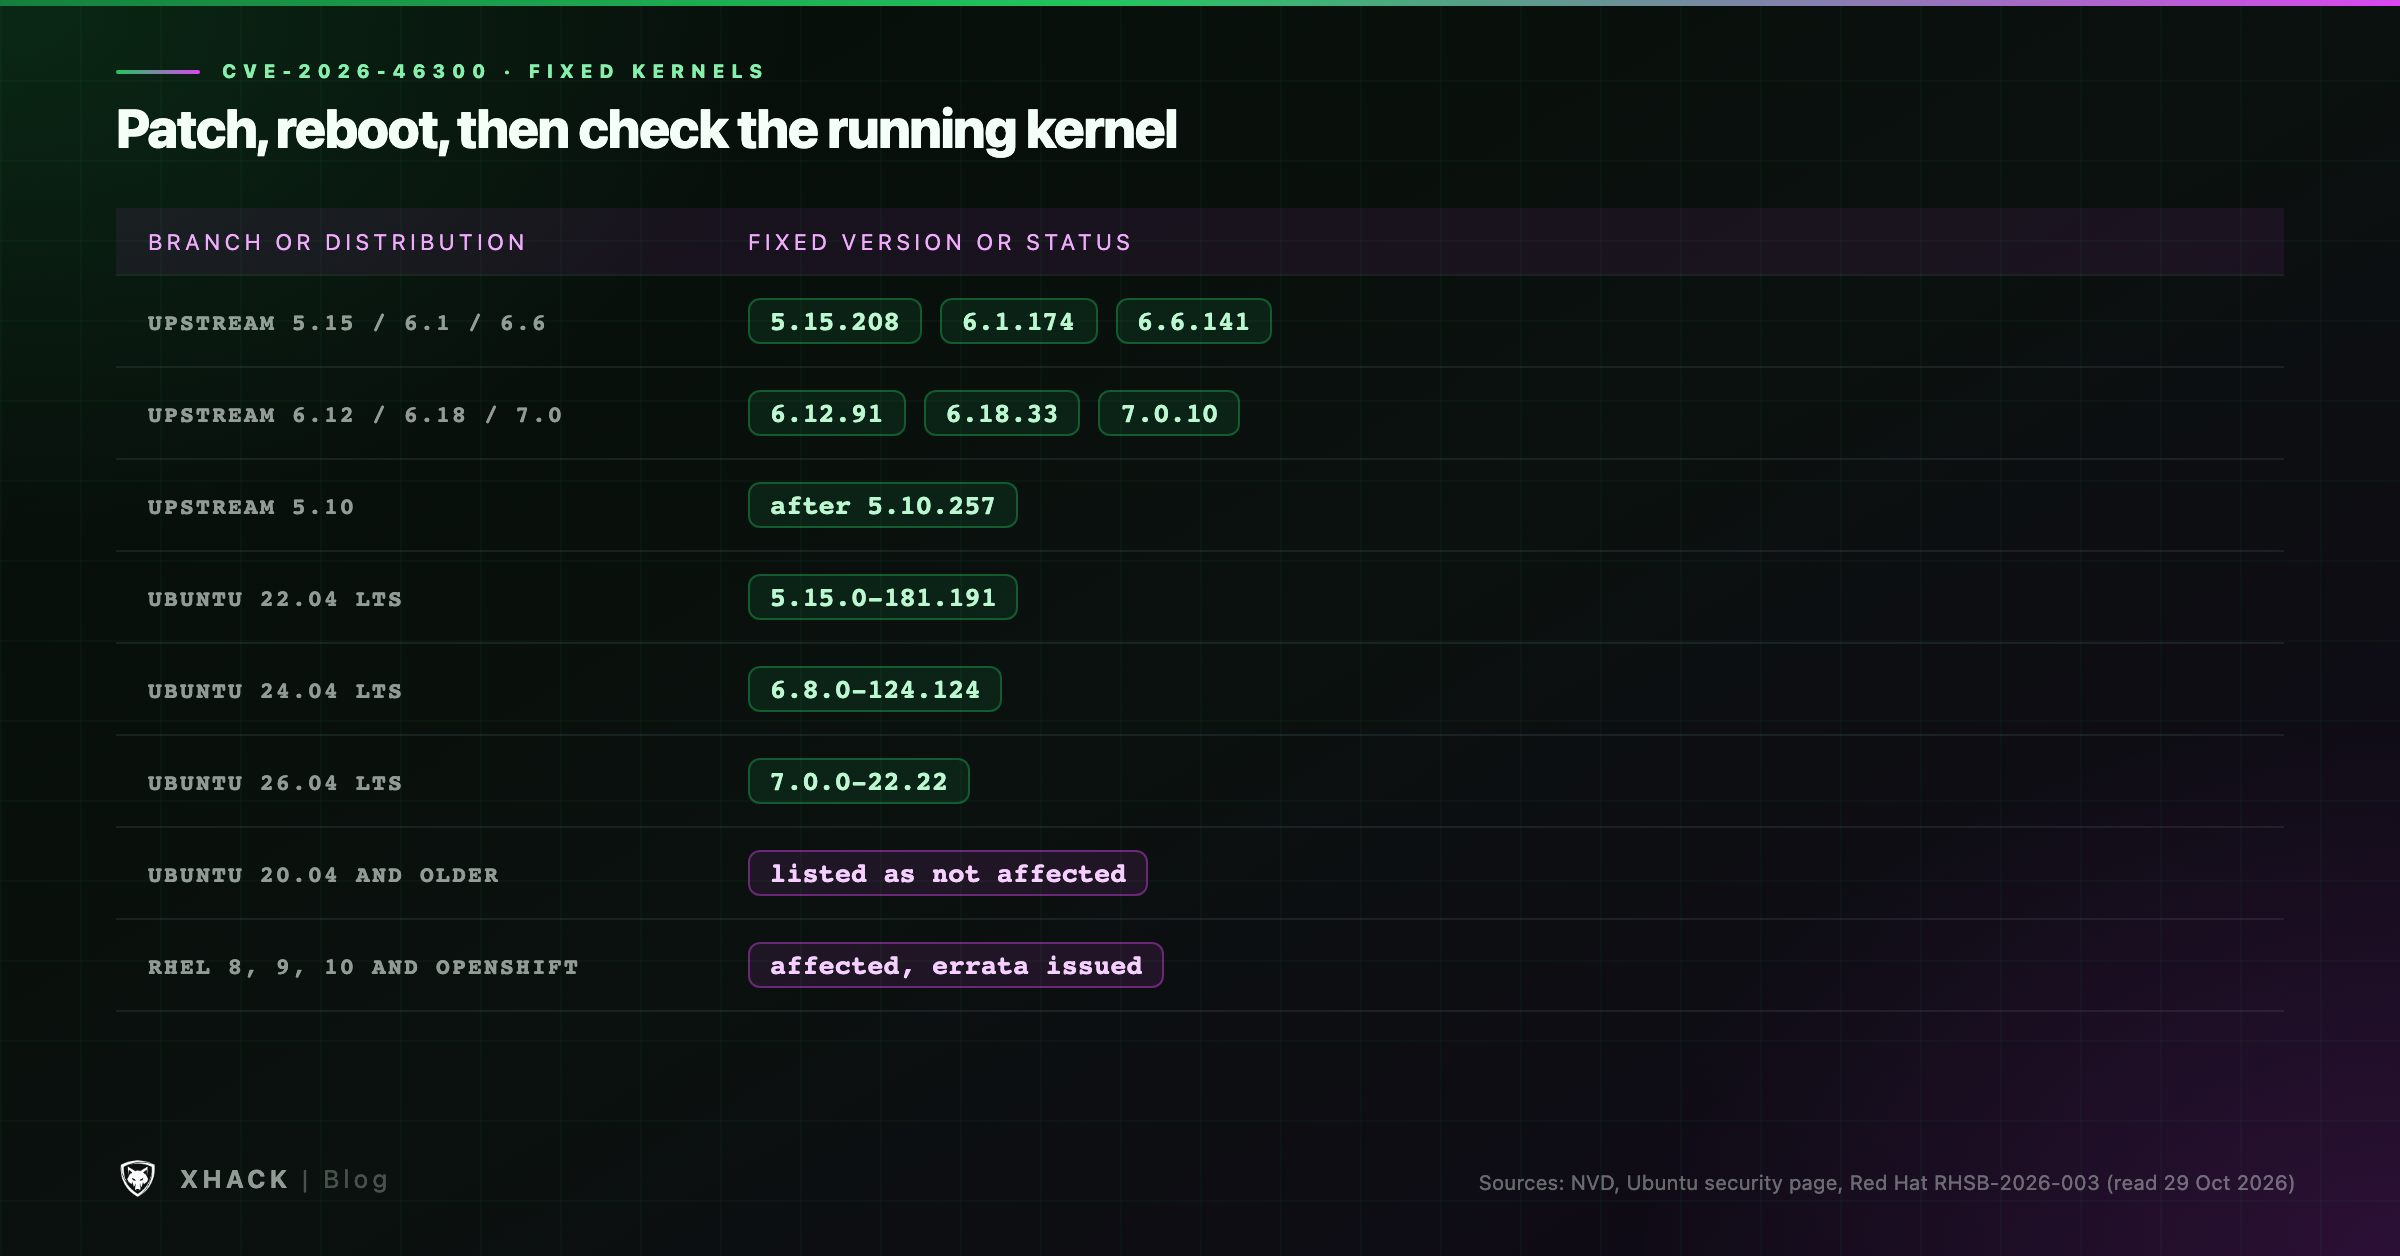Click the Sources footnote text
Viewport: 2400px width, 1256px height.
(1886, 1183)
